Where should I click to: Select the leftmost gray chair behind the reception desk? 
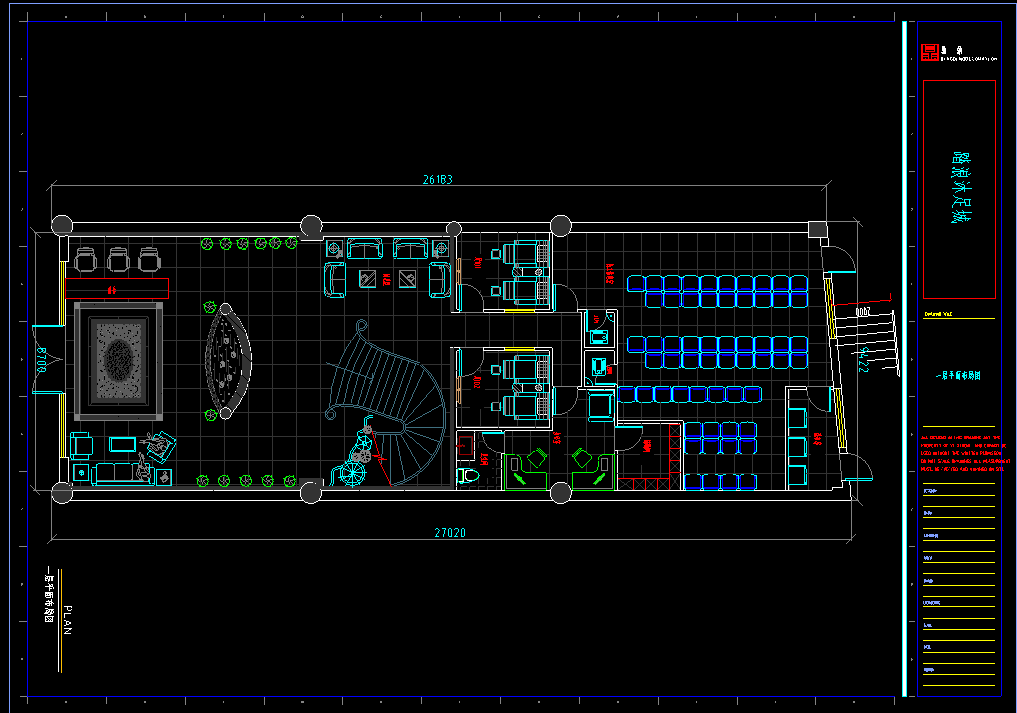(x=86, y=258)
